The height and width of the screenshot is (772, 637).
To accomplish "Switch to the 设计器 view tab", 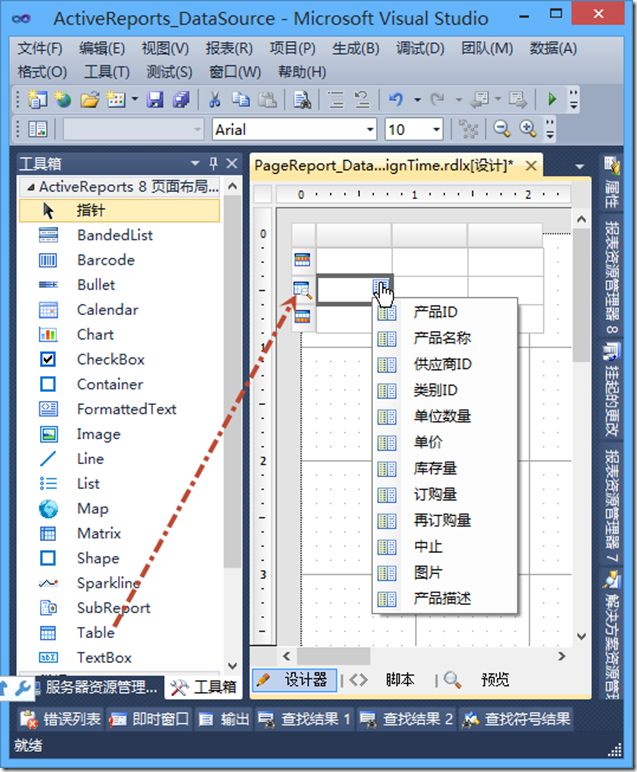I will point(295,680).
